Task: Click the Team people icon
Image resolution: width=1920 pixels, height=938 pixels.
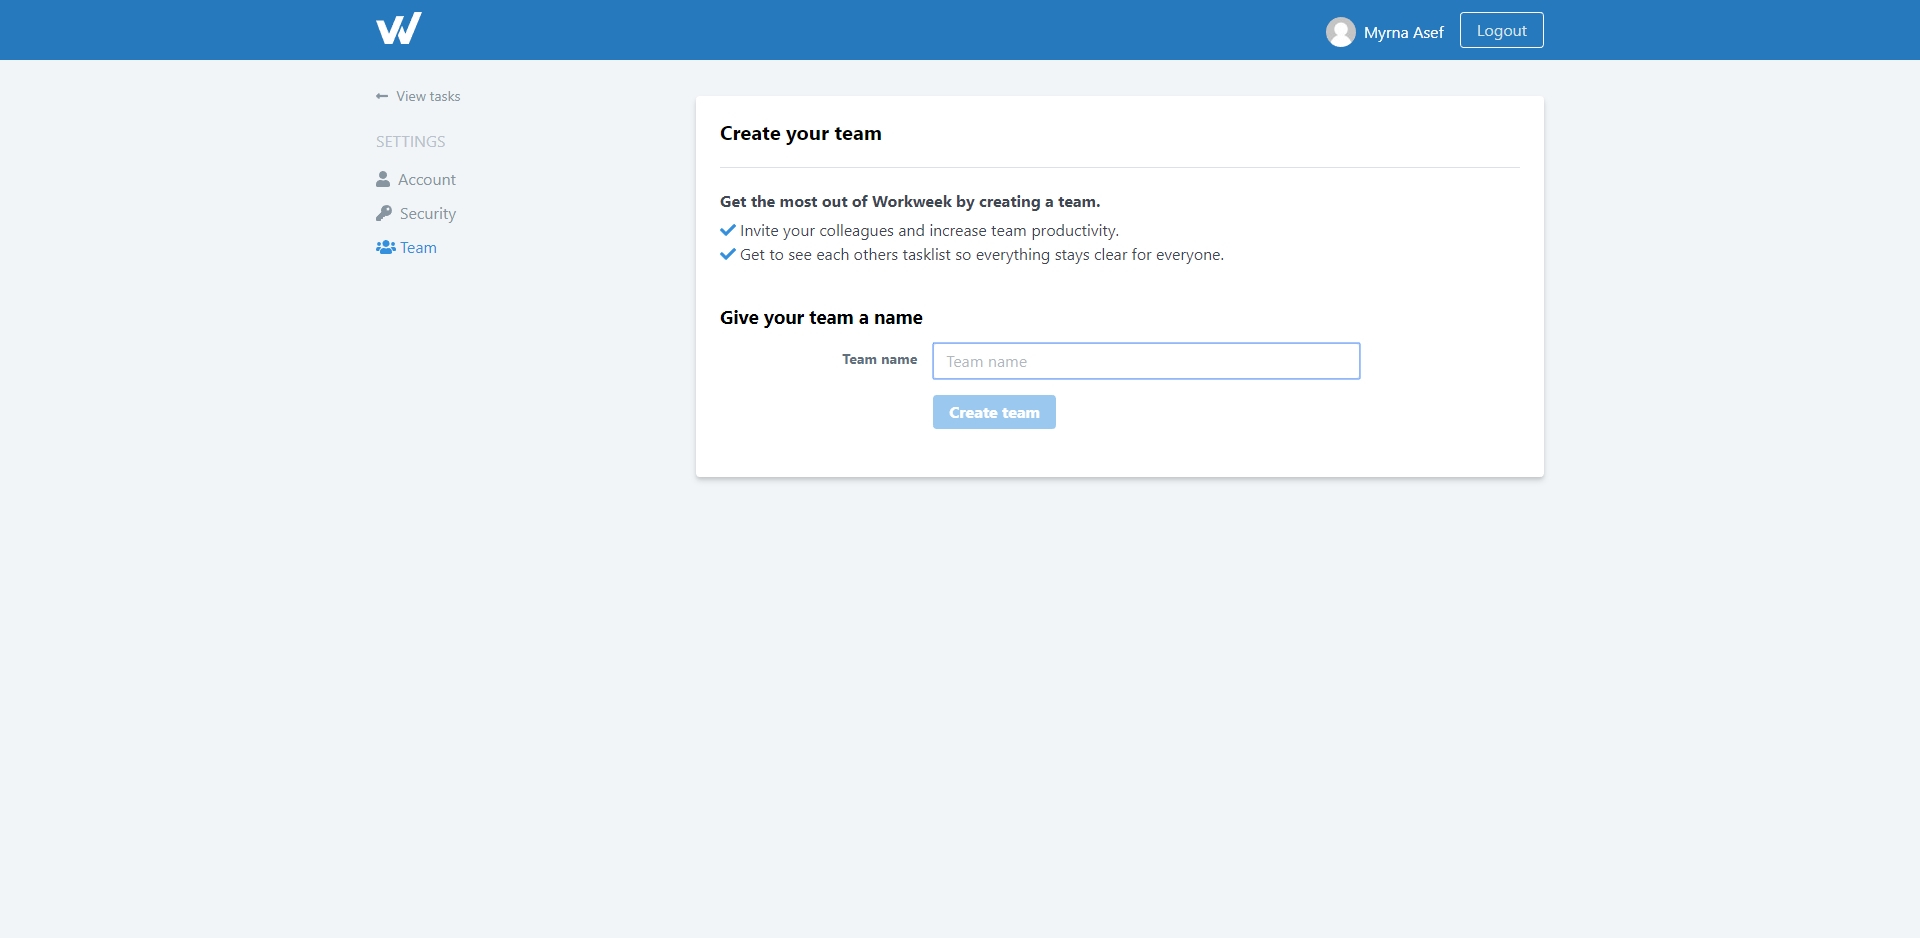Action: (385, 247)
